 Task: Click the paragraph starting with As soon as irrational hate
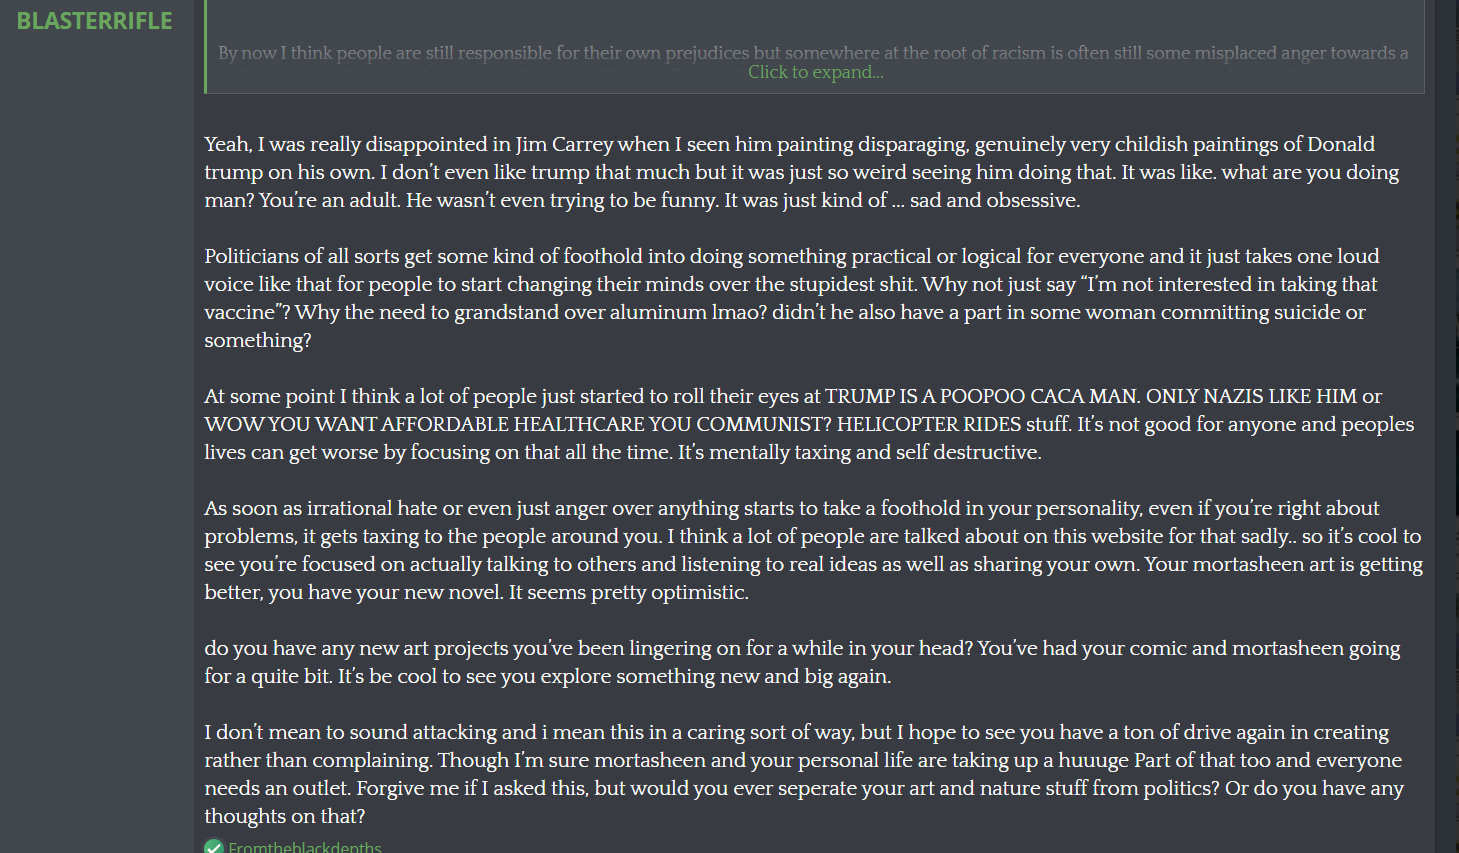pos(813,550)
